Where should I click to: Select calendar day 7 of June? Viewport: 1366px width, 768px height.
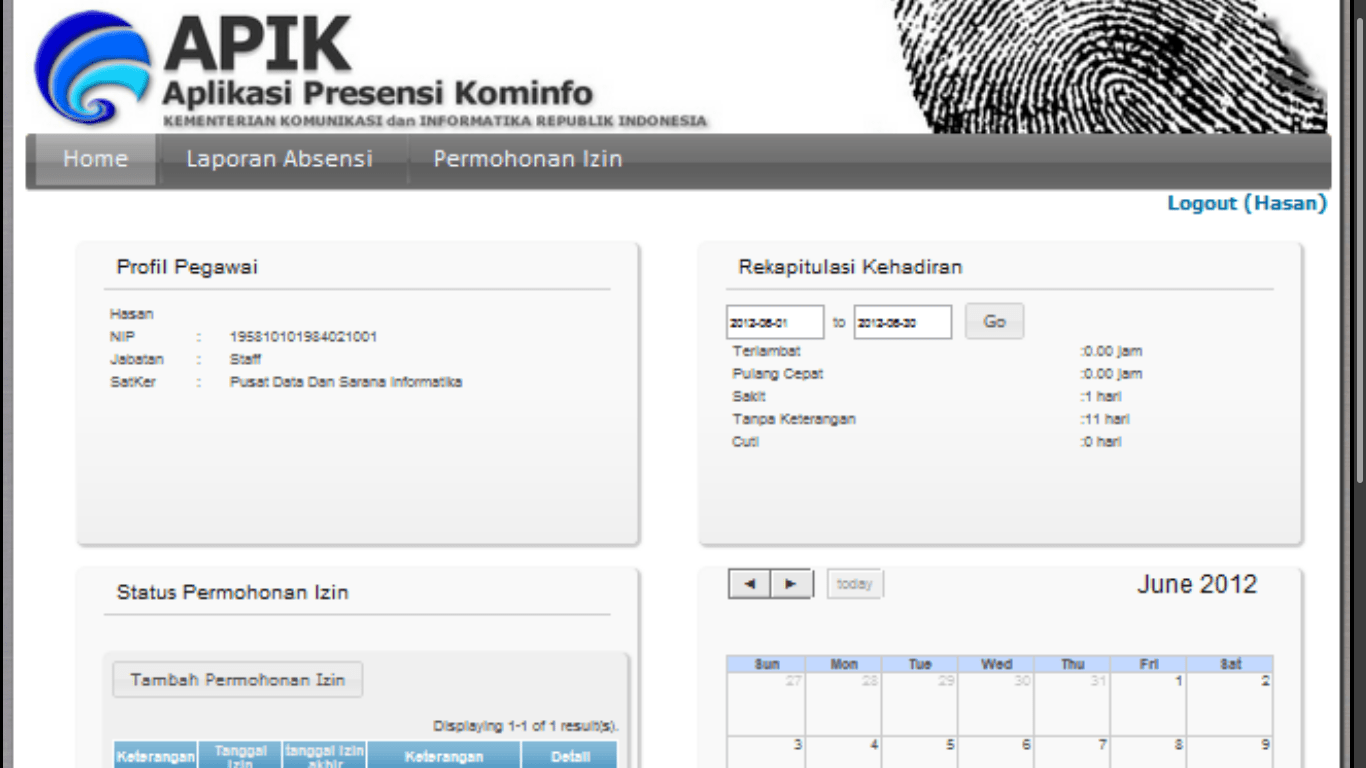pos(1072,752)
